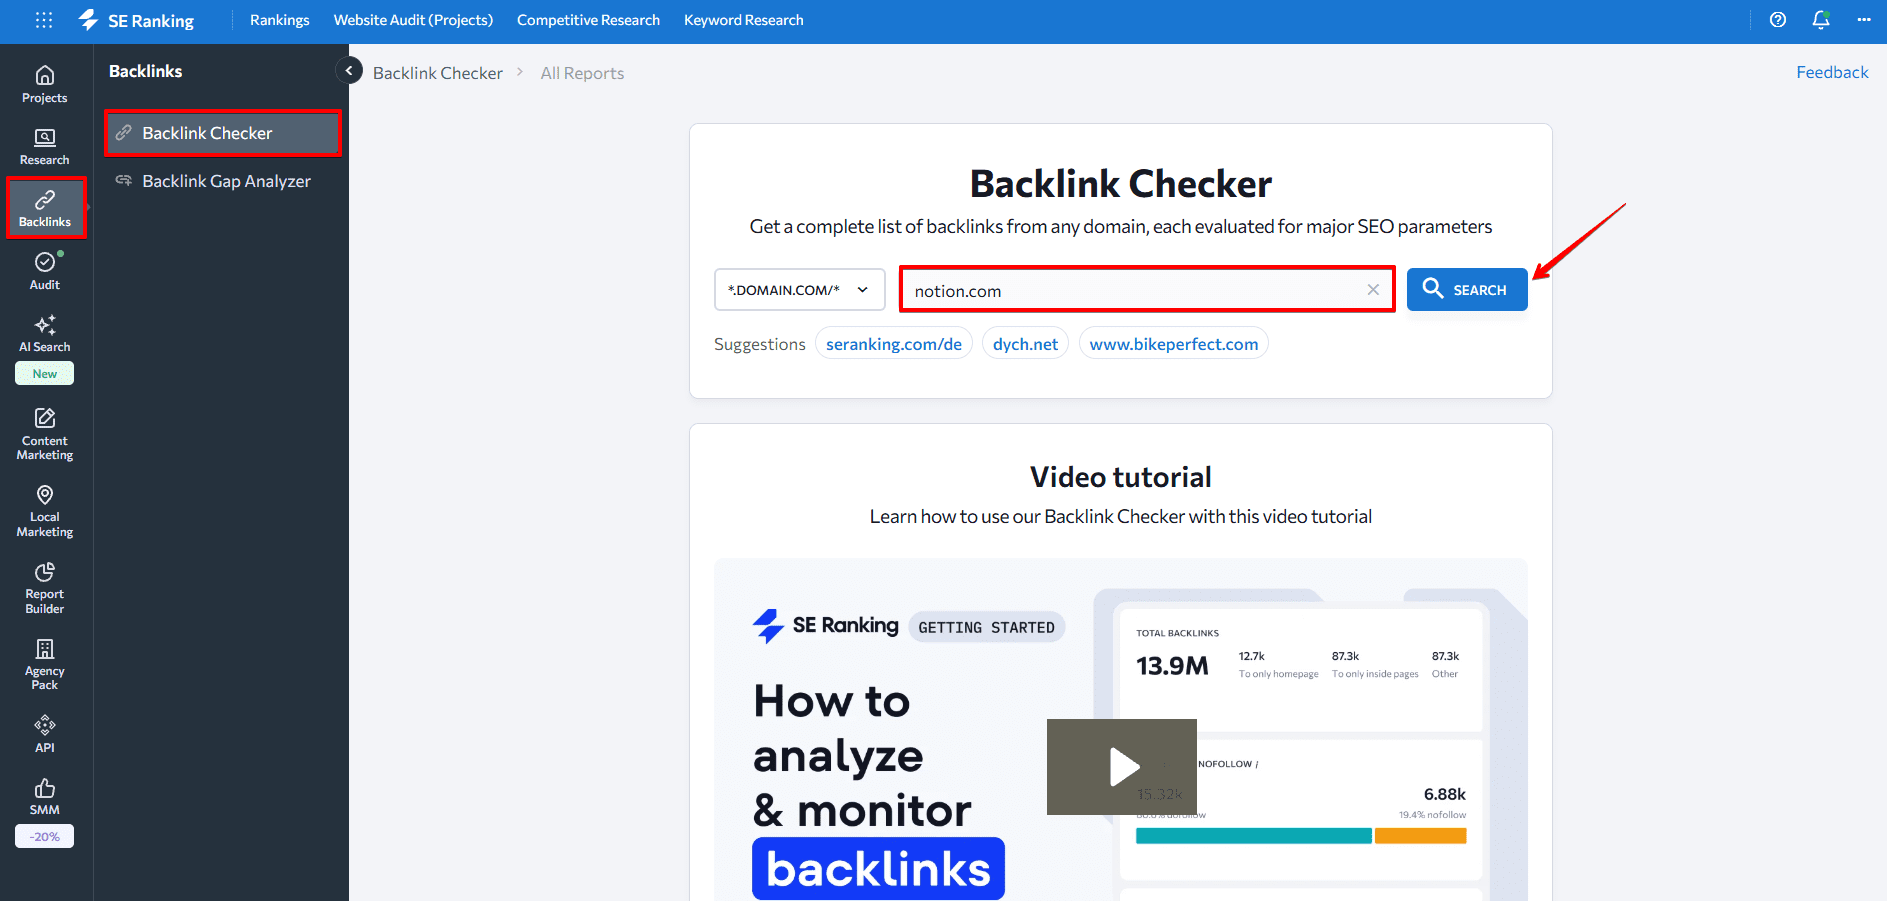Viewport: 1887px width, 901px height.
Task: Open Content Marketing in the sidebar
Action: 45,434
